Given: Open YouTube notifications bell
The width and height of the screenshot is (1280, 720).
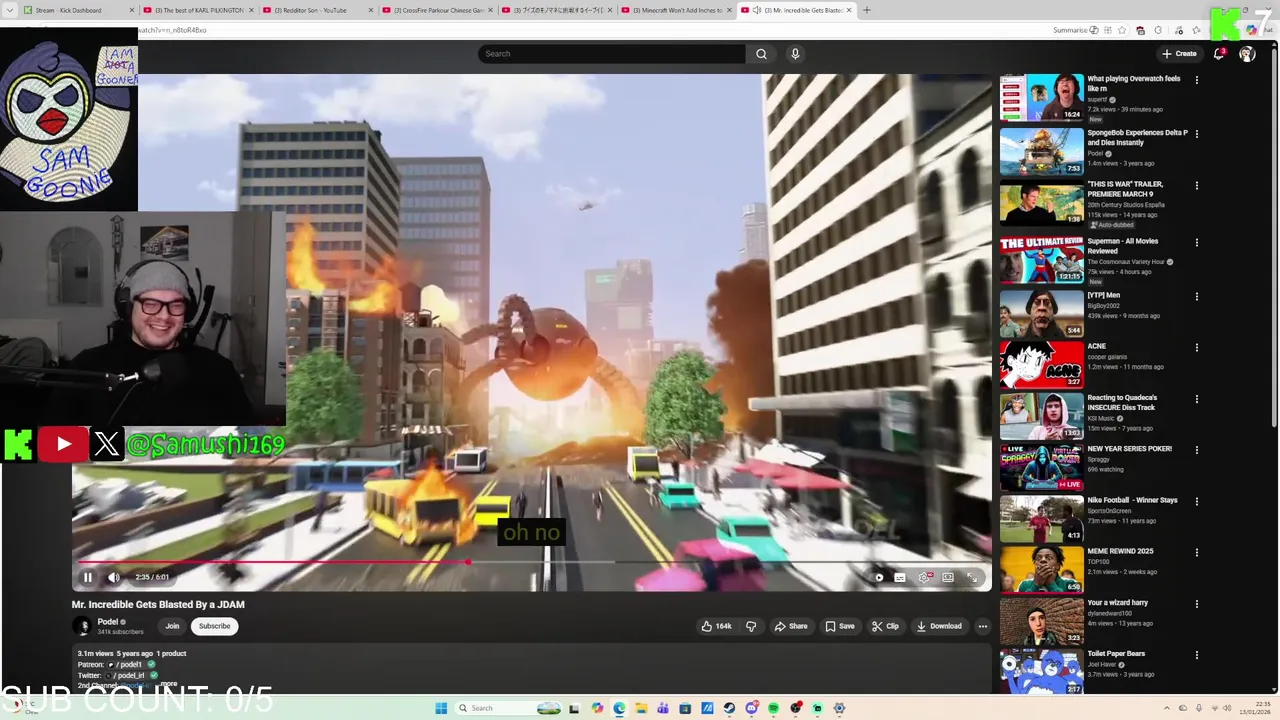Looking at the screenshot, I should (x=1218, y=54).
